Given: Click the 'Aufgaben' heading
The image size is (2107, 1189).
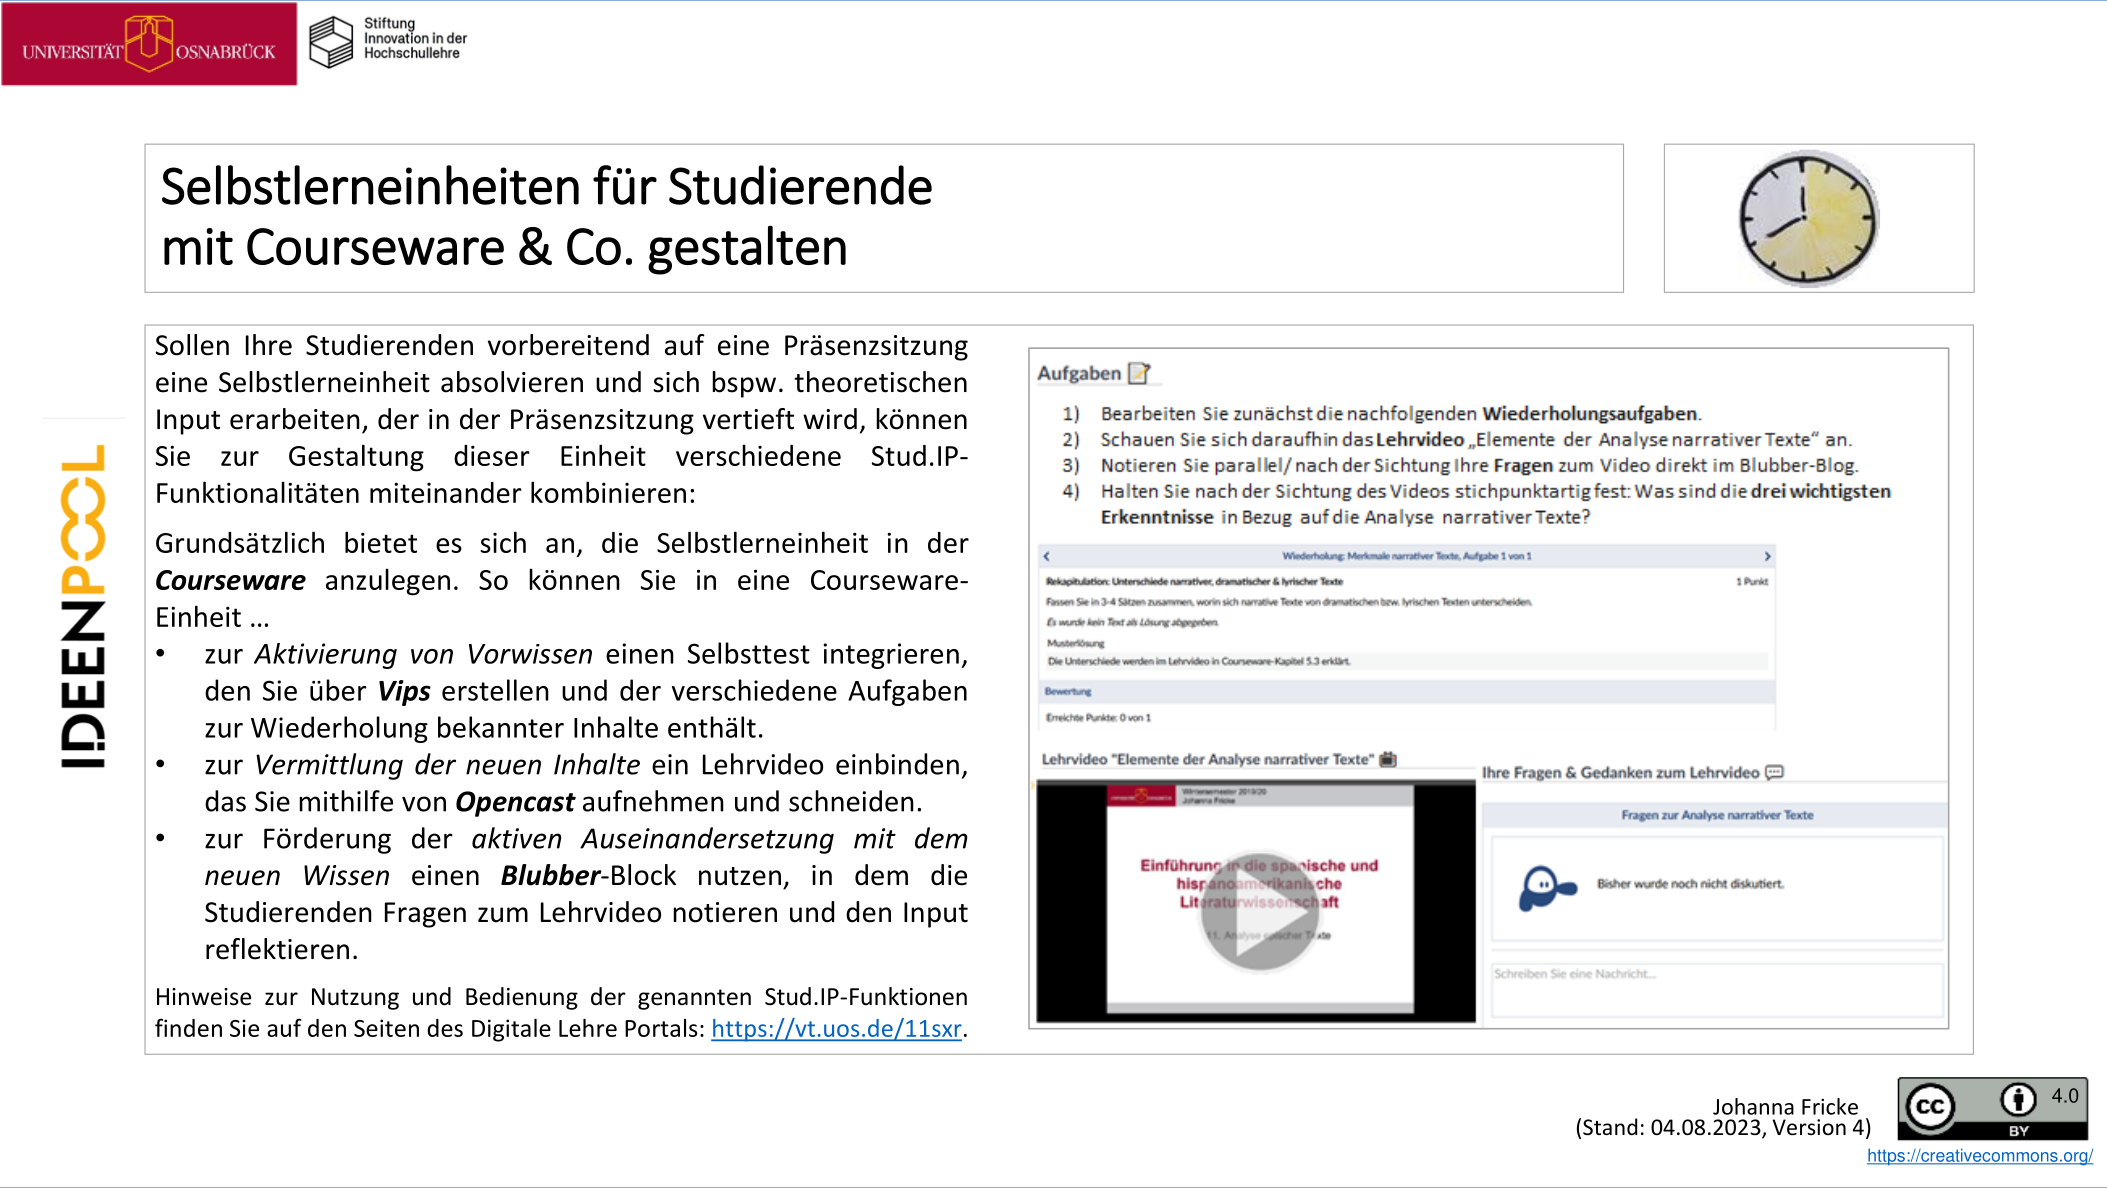Looking at the screenshot, I should tap(1079, 373).
